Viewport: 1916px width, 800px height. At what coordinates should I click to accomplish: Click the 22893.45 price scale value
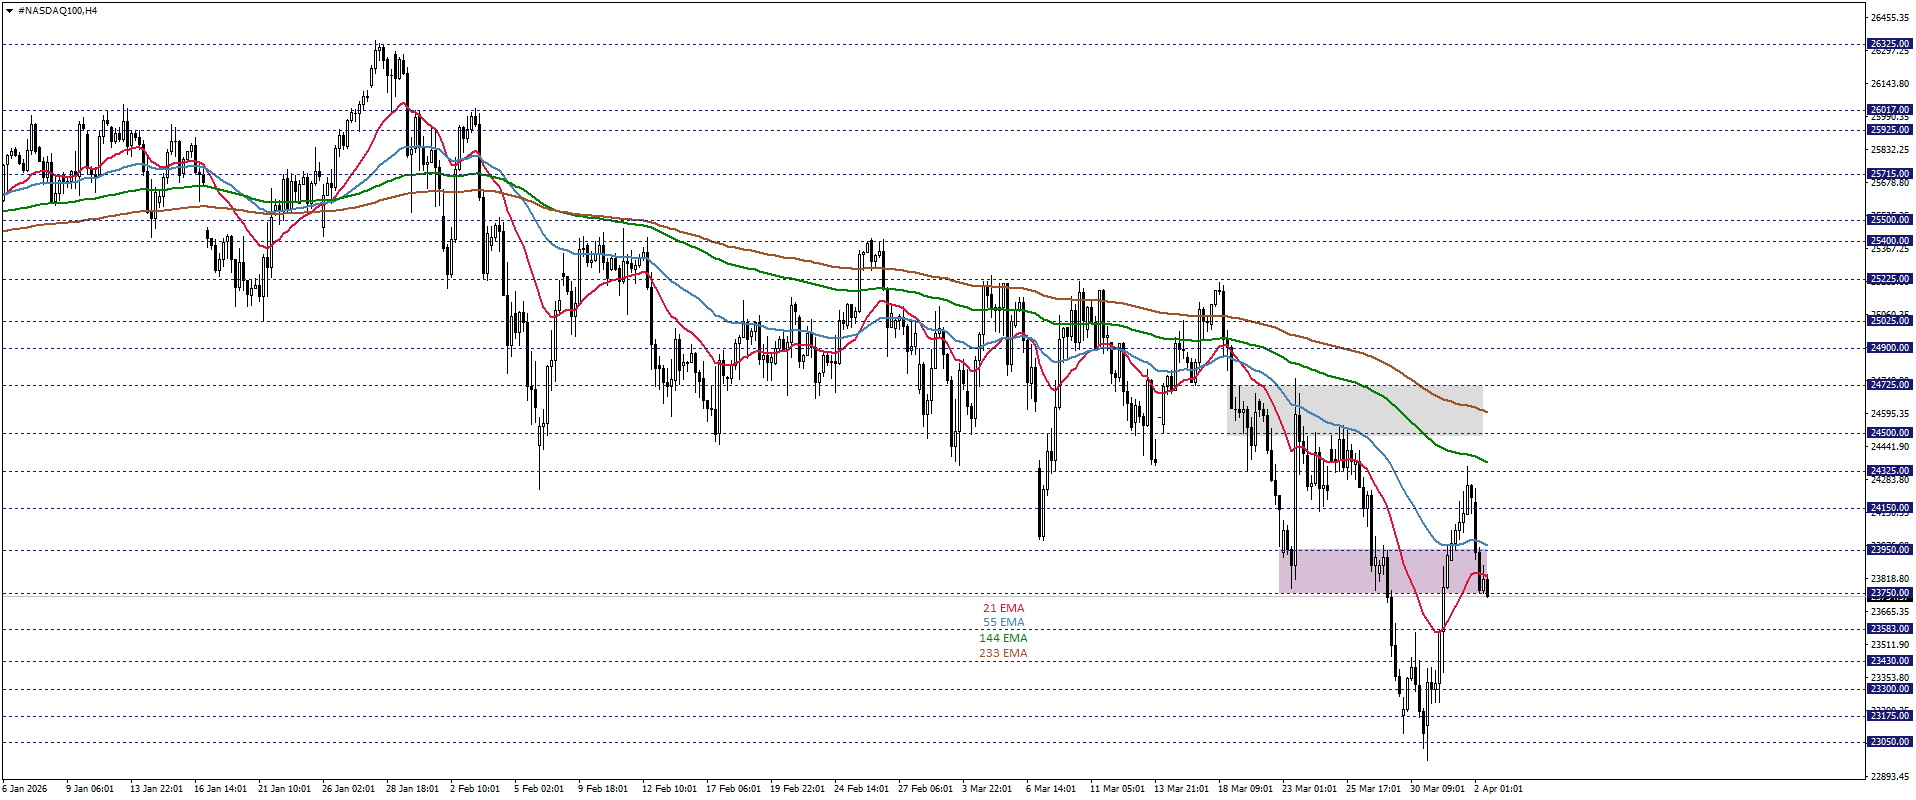pyautogui.click(x=1890, y=777)
